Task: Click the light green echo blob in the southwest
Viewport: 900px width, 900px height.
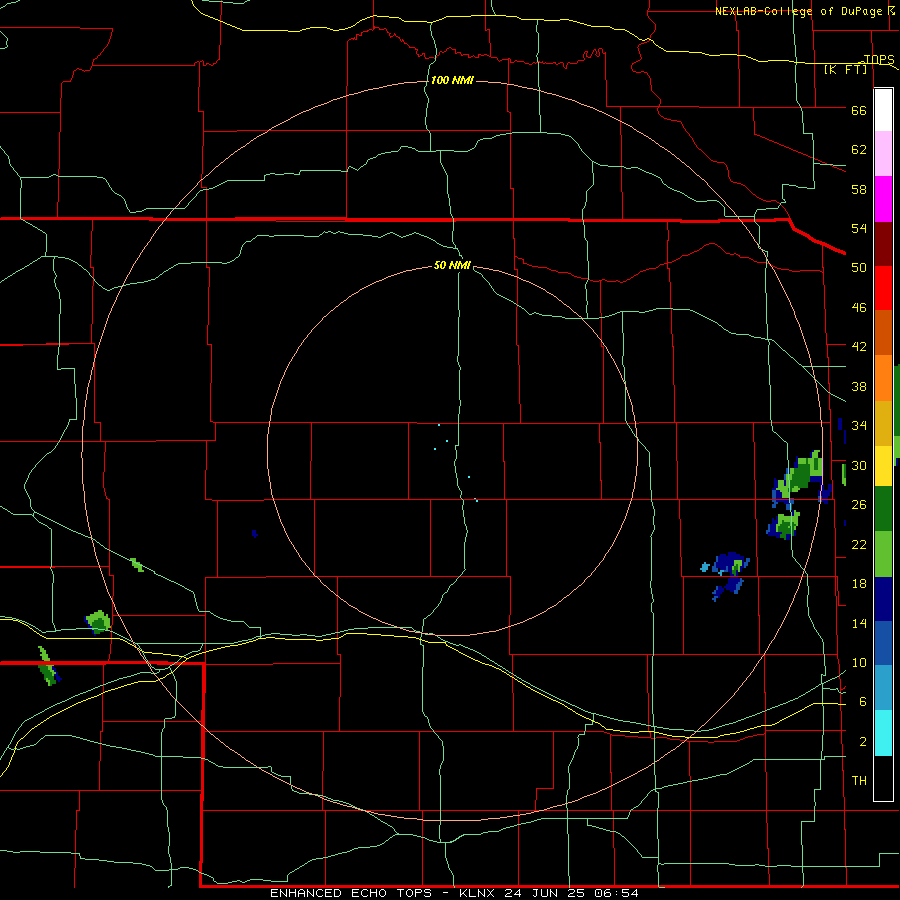Action: 98,622
